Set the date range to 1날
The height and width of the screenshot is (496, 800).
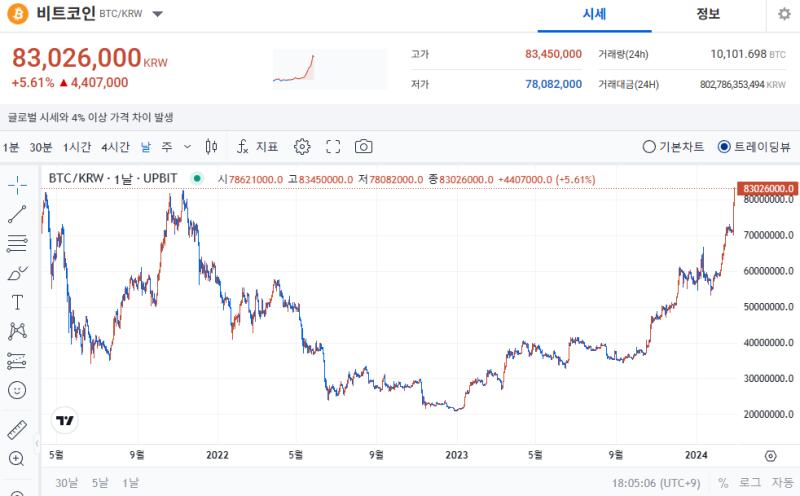pos(131,483)
